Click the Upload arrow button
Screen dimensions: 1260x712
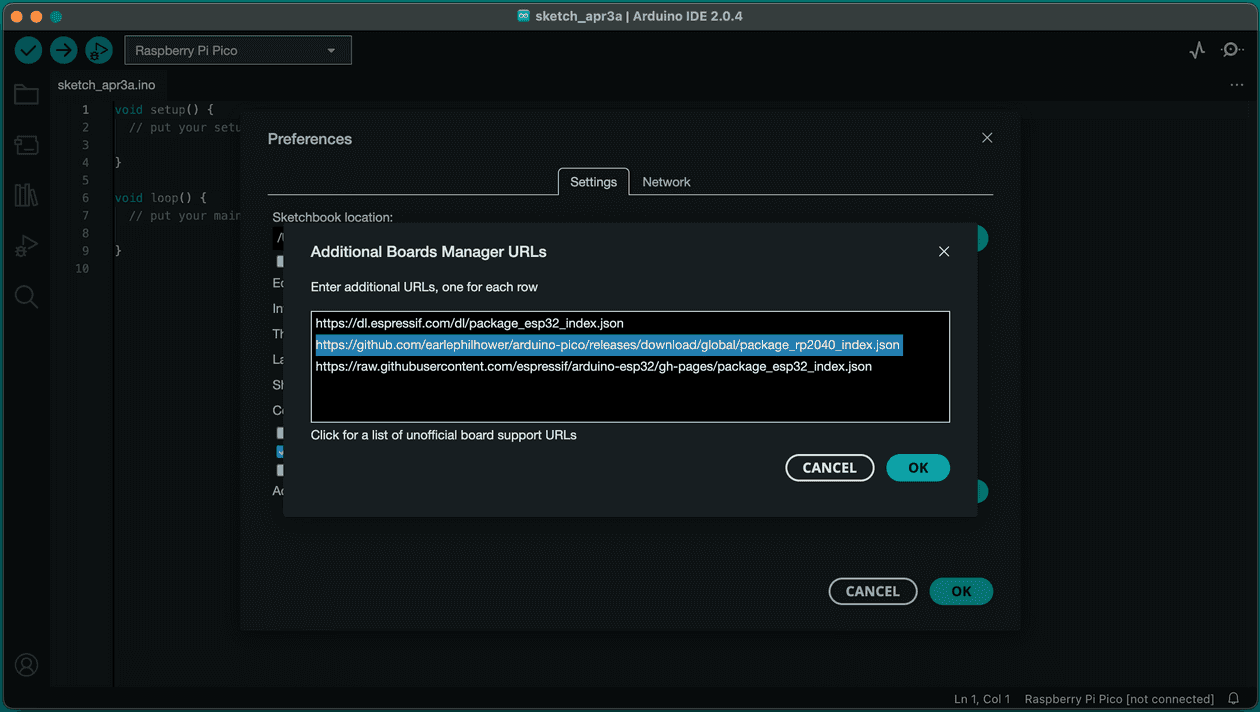[64, 50]
